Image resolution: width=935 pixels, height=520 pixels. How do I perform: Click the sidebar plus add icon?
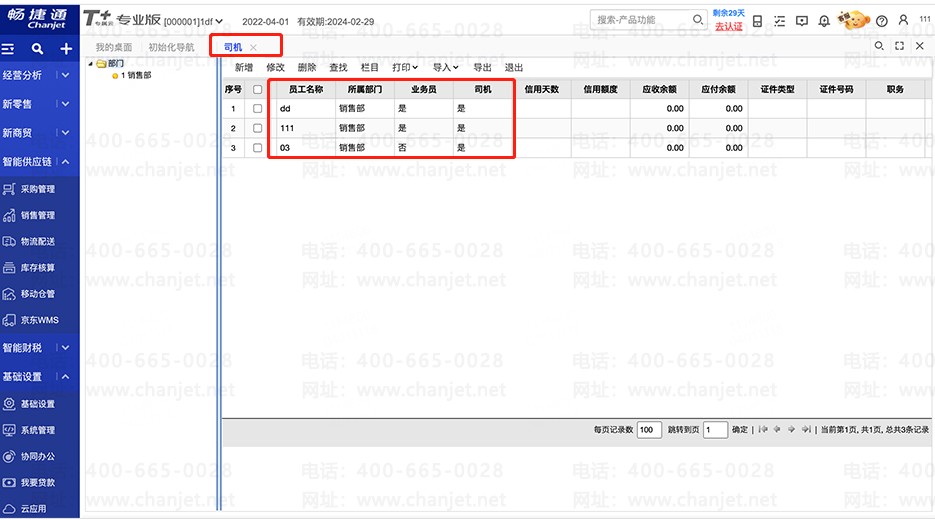coord(66,49)
